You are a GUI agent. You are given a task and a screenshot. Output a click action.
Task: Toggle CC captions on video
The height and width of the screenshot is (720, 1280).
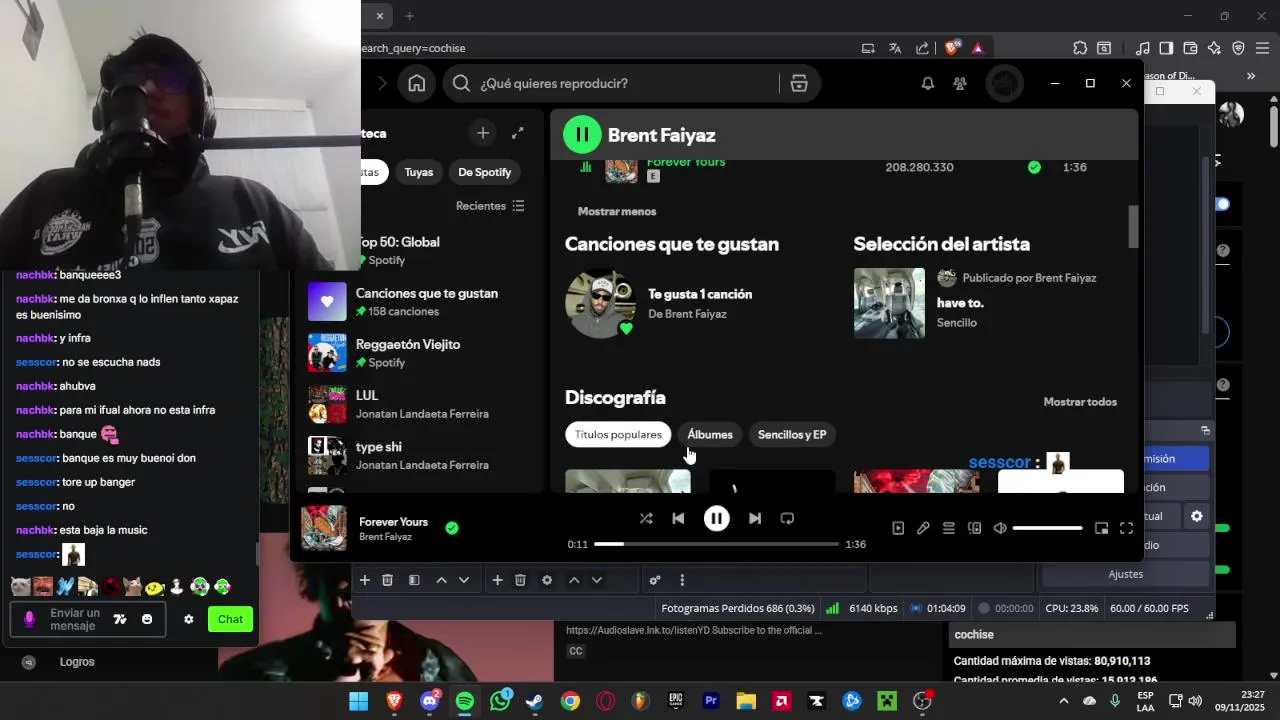pos(575,651)
